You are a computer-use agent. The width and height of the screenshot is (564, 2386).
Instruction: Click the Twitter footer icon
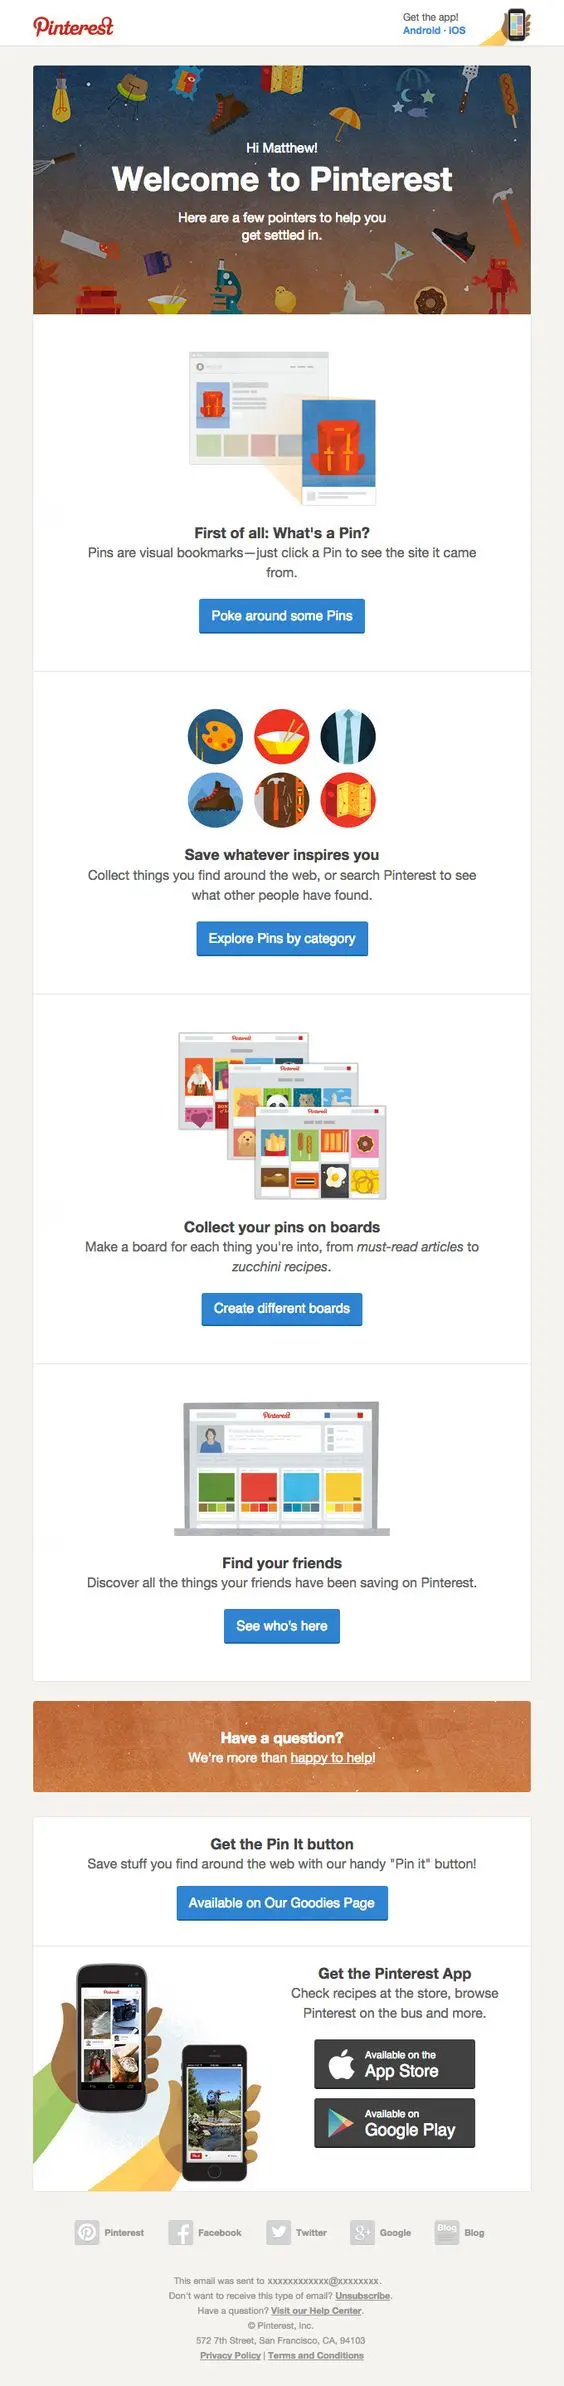(279, 2232)
